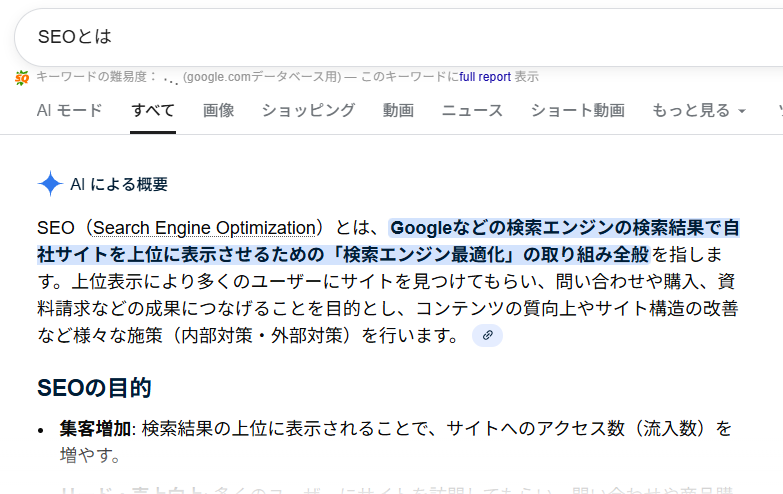Switch to the 動画 tab
This screenshot has height=494, width=783.
(x=398, y=110)
